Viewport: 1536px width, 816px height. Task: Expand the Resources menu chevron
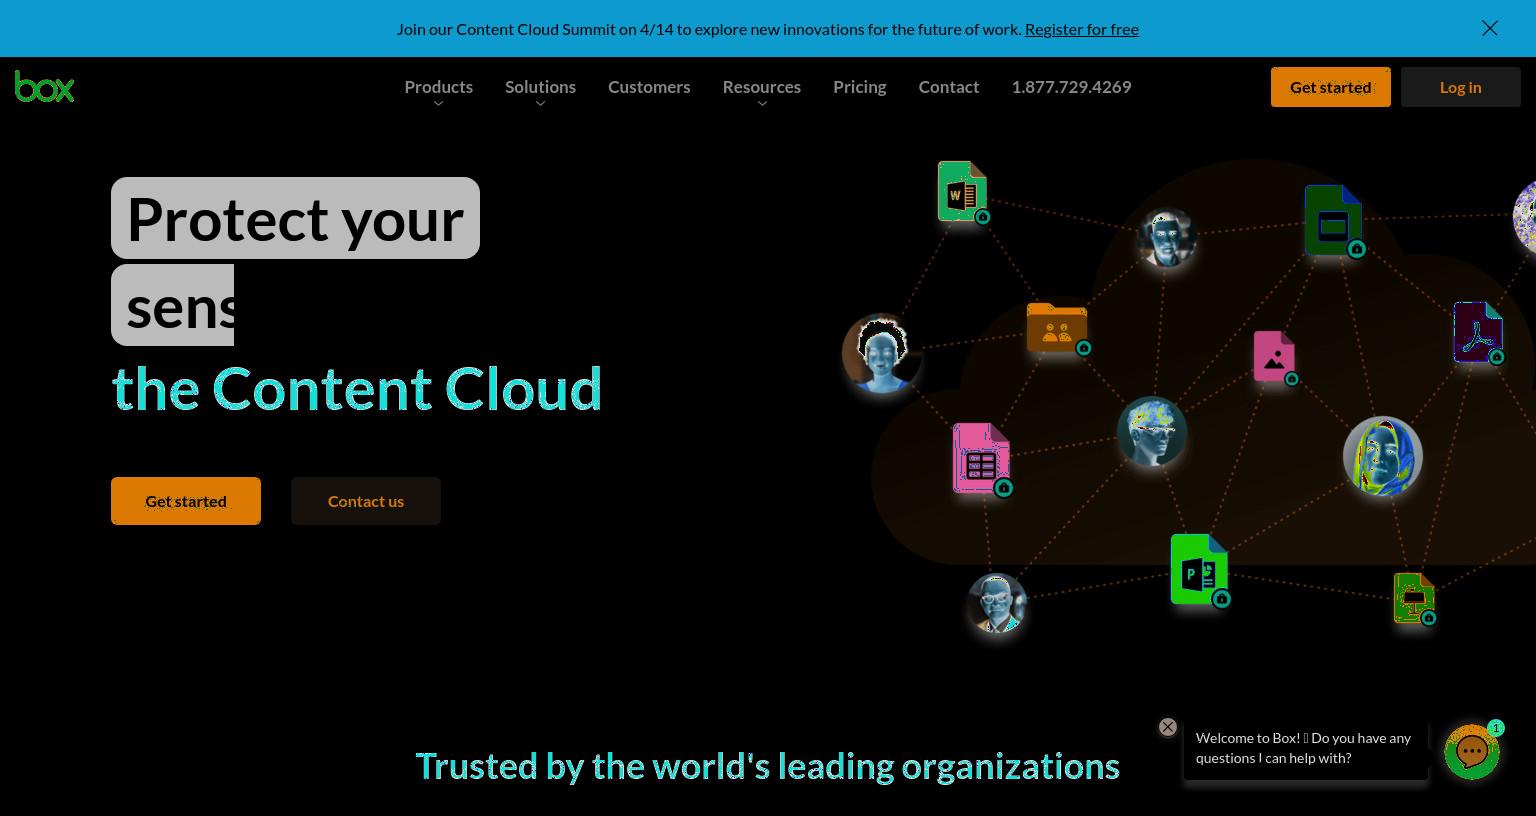(762, 104)
